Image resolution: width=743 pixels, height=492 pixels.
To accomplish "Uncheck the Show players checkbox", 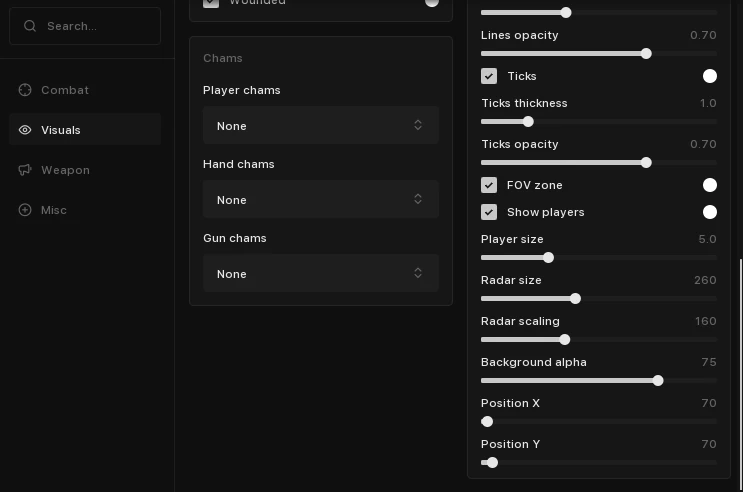I will (x=489, y=212).
